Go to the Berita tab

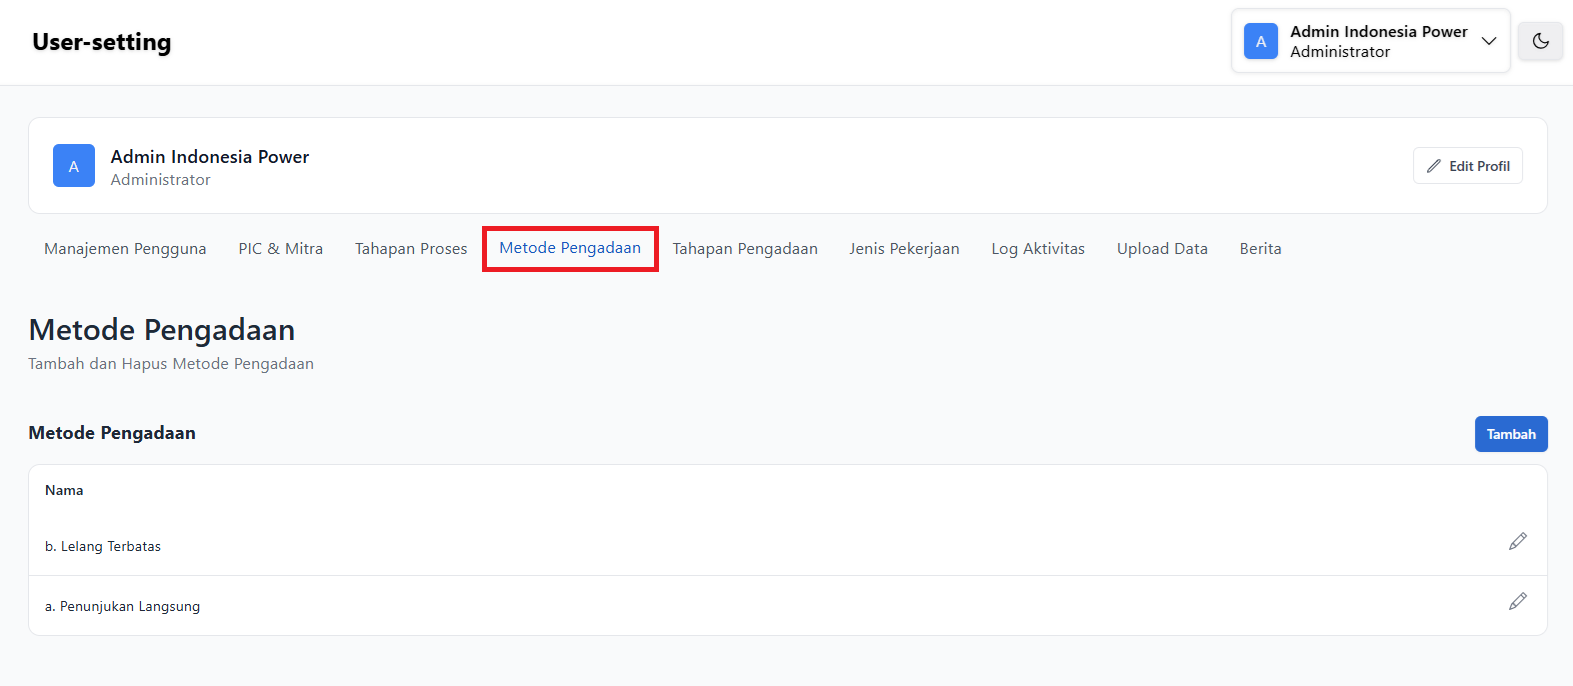click(x=1260, y=249)
